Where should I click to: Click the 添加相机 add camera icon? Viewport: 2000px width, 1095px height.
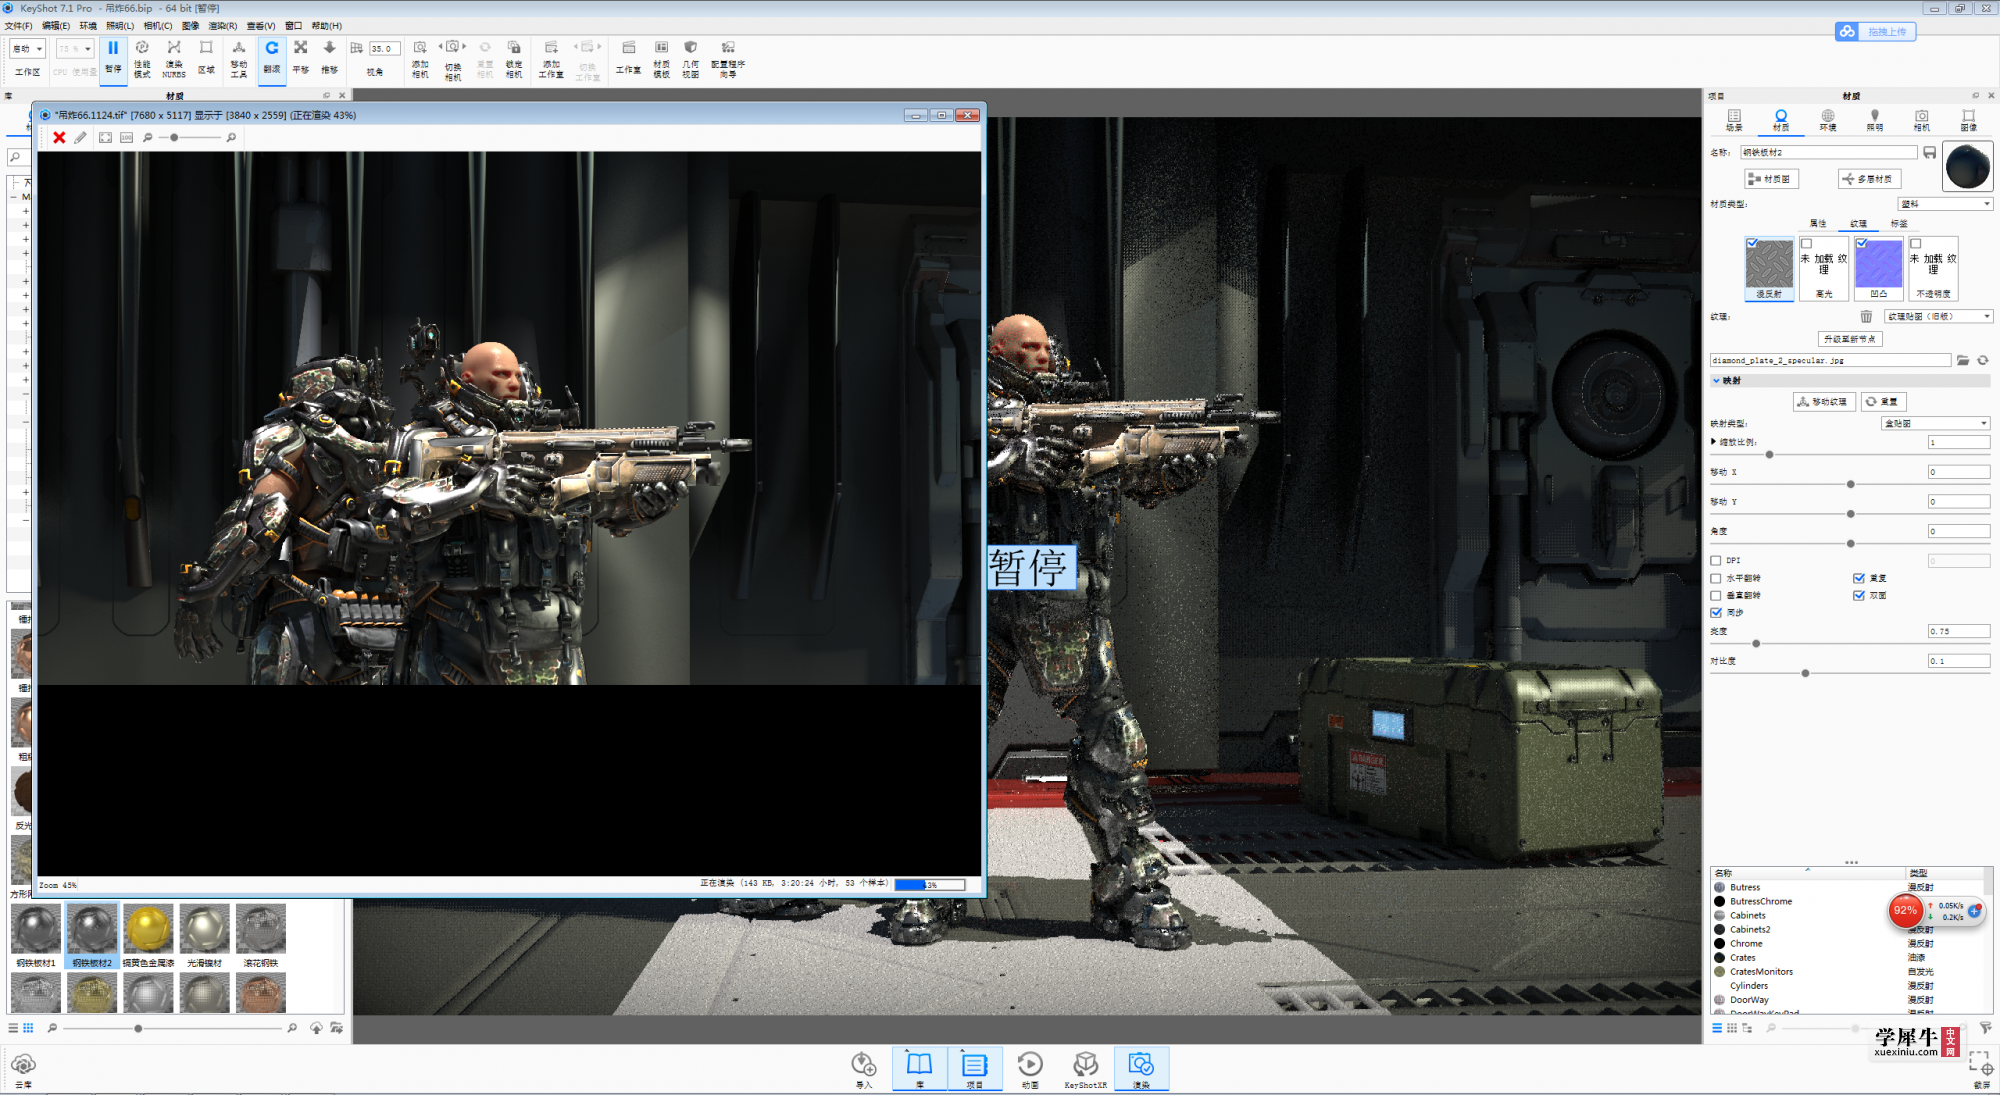[420, 58]
